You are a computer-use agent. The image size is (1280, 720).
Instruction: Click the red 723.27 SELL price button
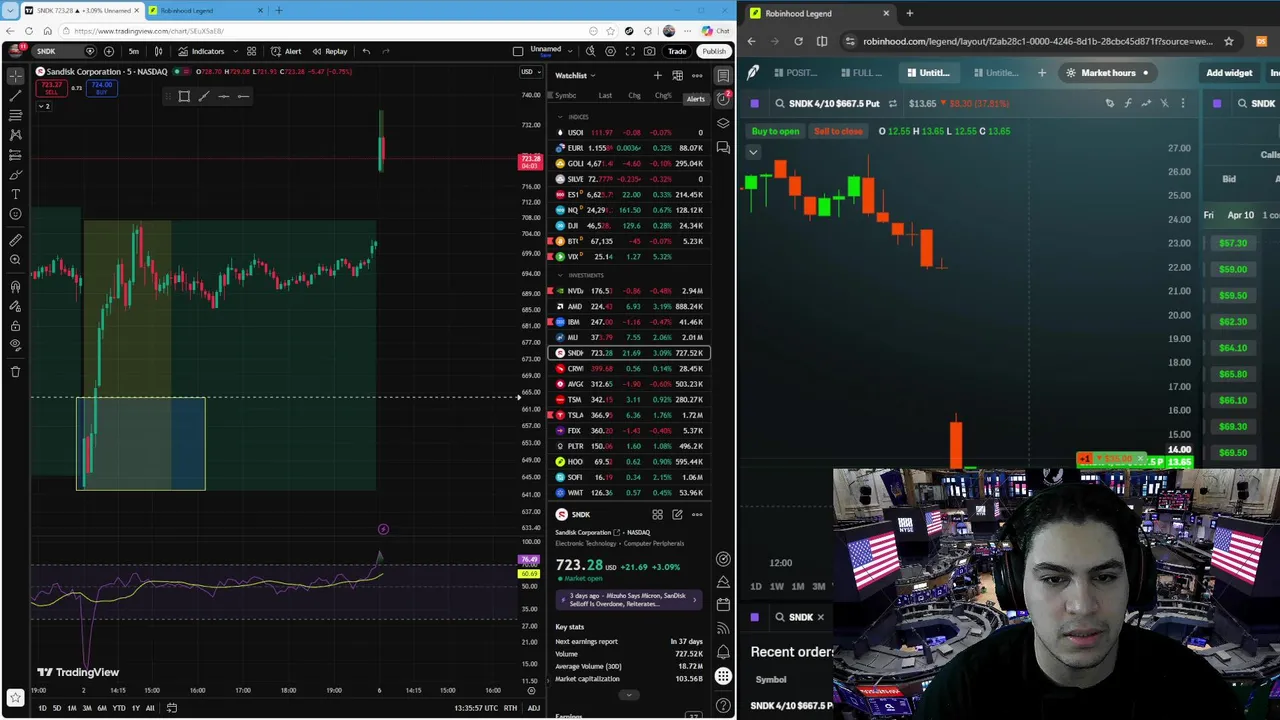(53, 88)
